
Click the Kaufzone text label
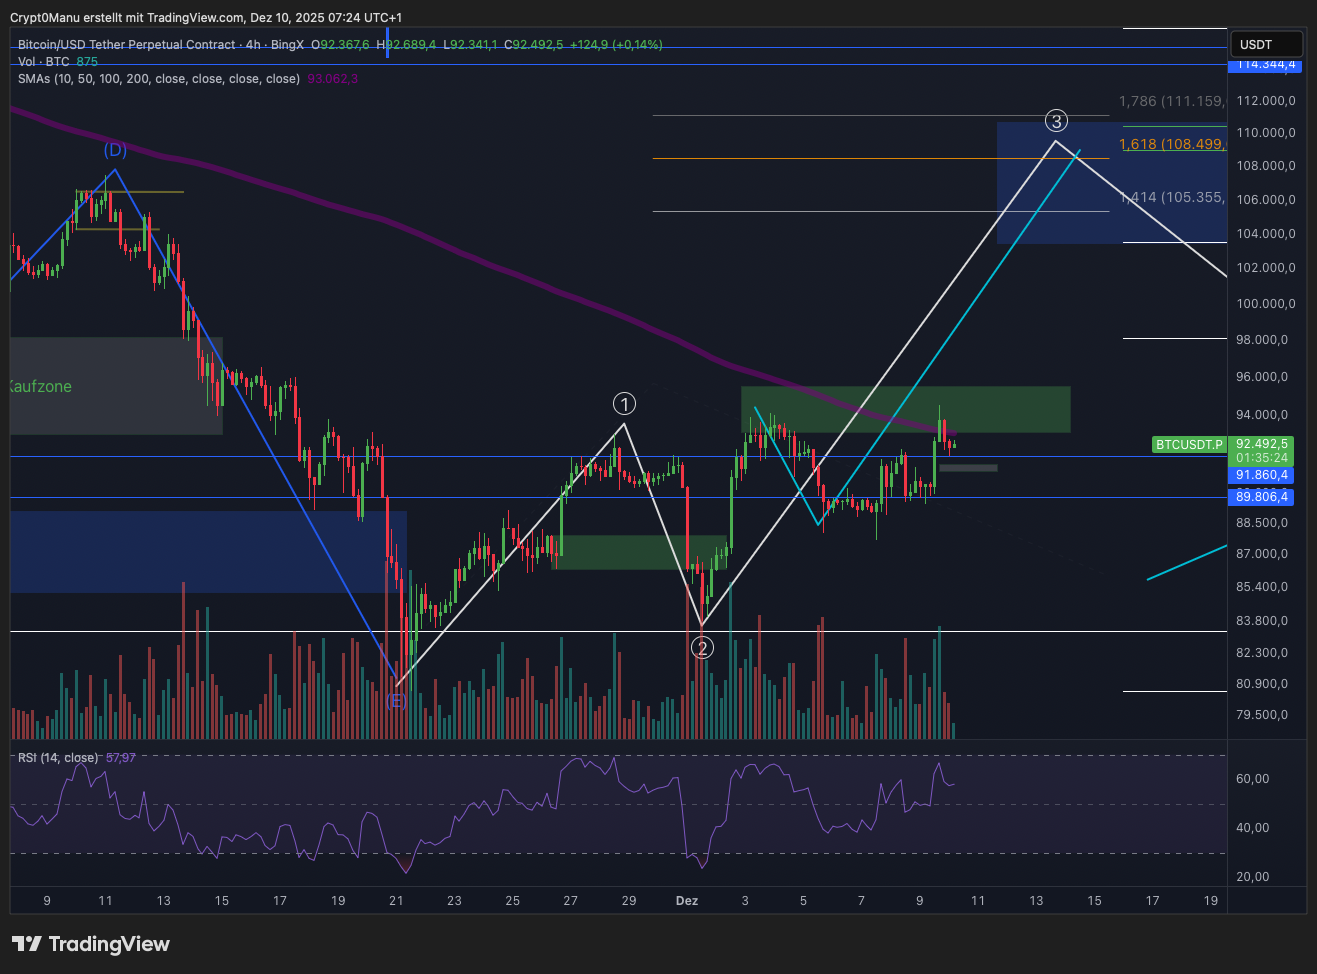[x=40, y=387]
